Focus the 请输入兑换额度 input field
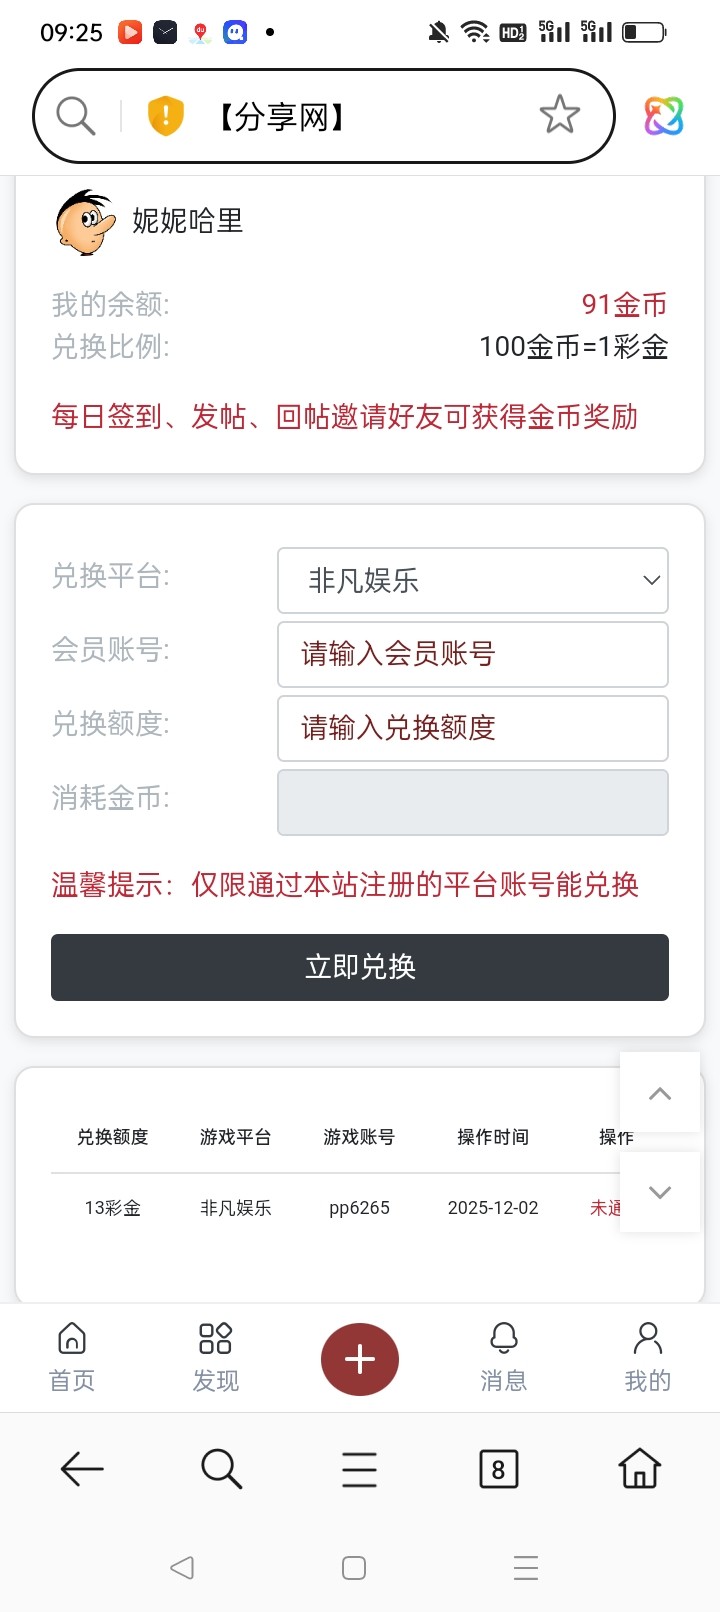Screen dimensions: 720x1612 [472, 728]
